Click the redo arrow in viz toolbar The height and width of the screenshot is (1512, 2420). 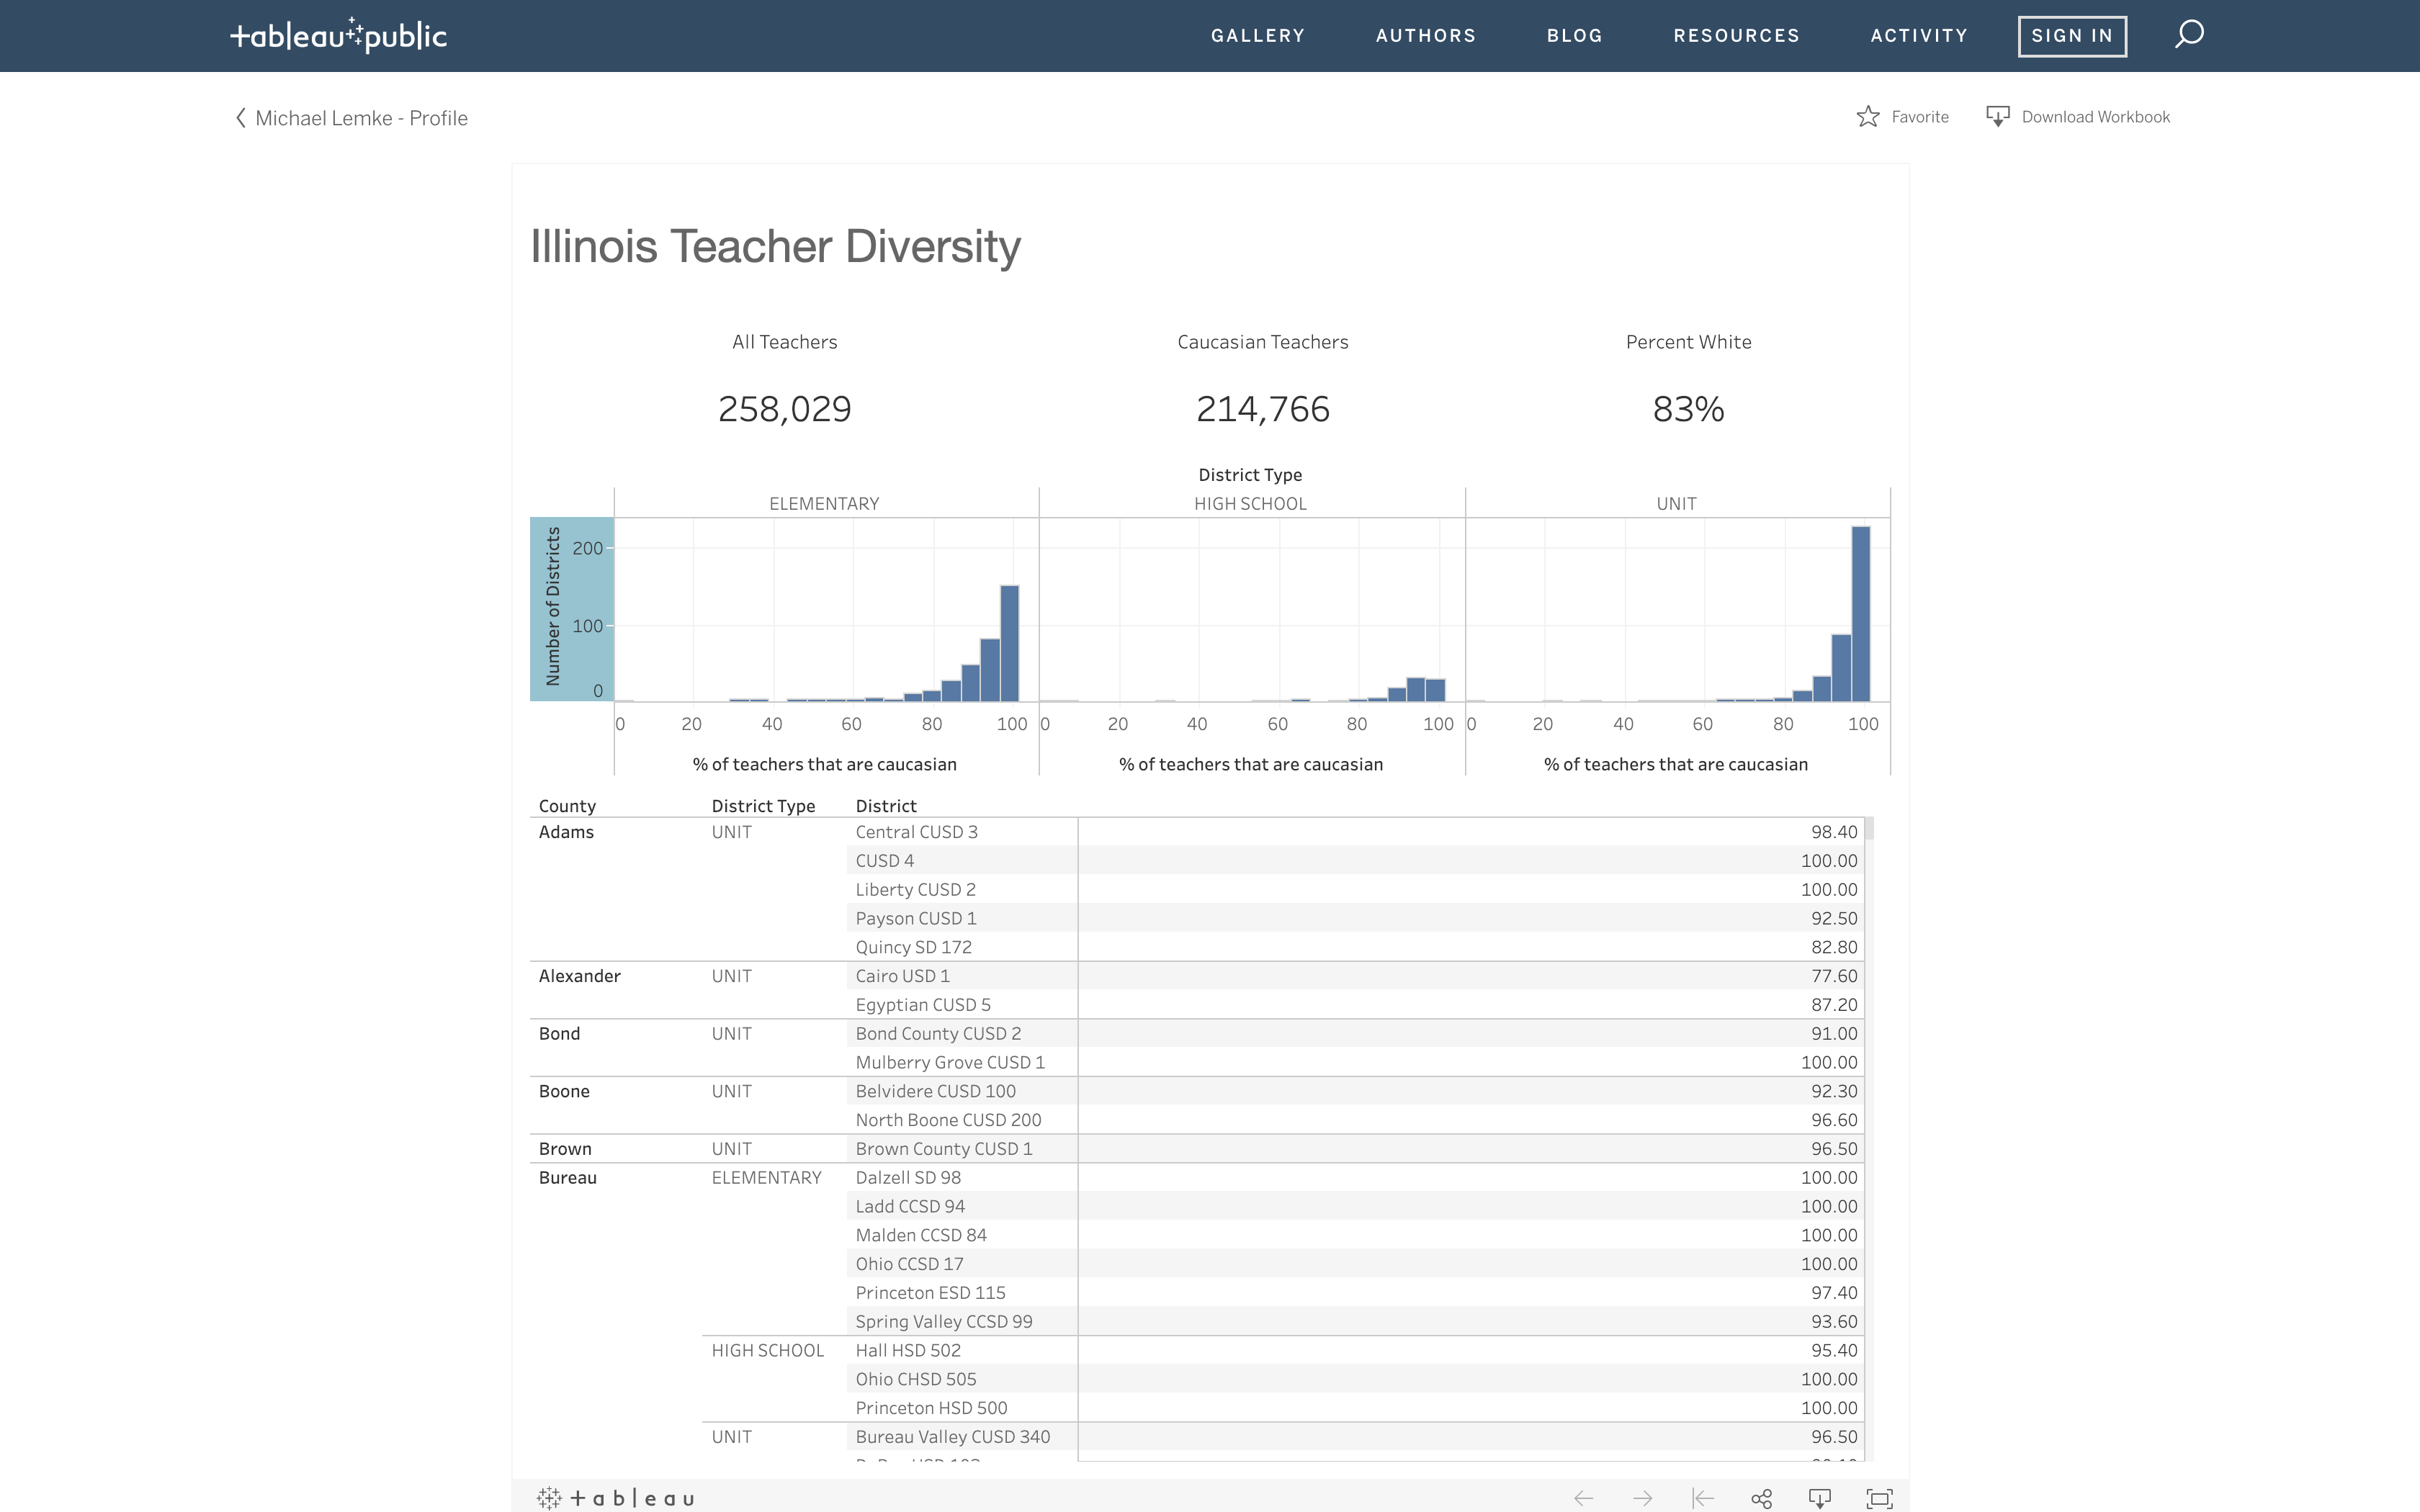coord(1642,1498)
